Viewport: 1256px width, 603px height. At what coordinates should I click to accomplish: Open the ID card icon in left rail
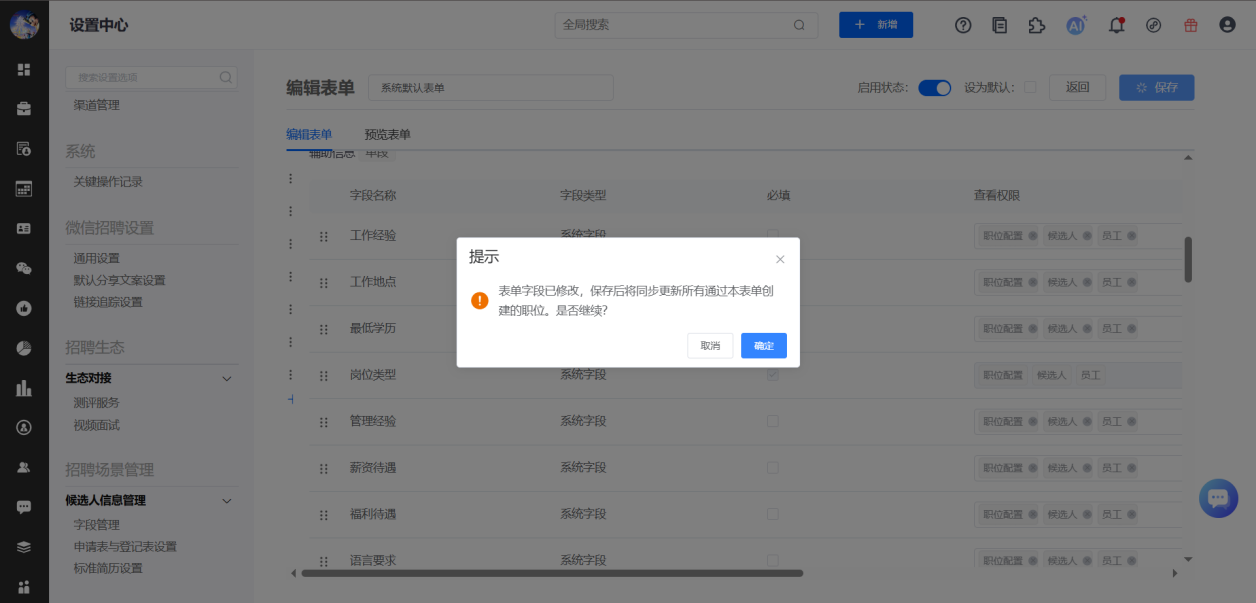(x=24, y=228)
